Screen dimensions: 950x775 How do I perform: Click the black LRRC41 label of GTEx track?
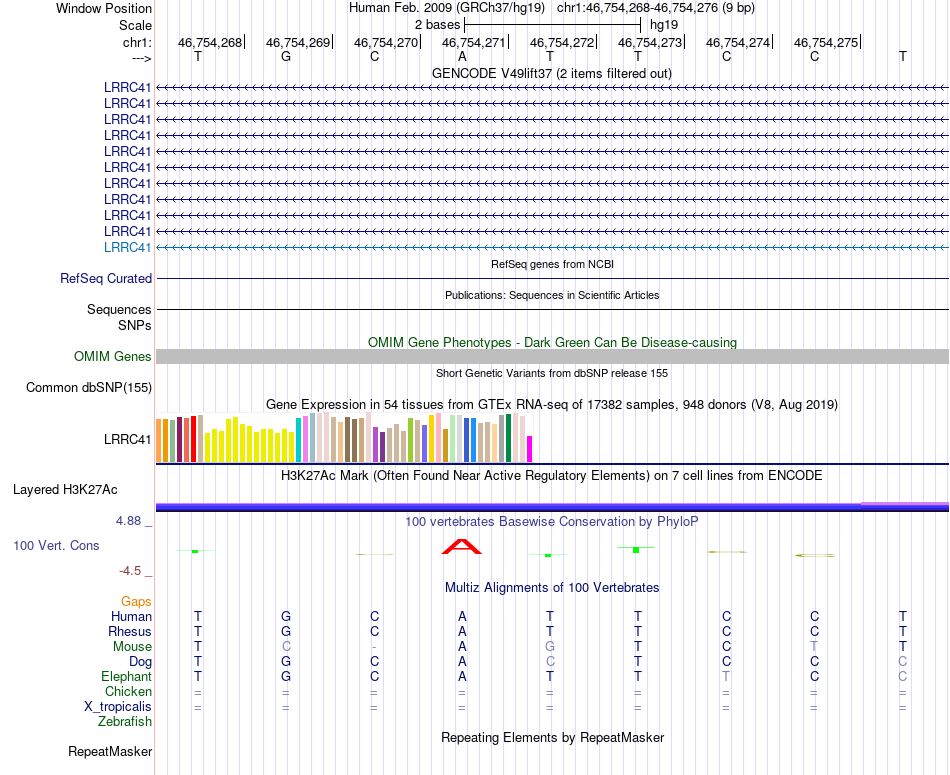tap(127, 439)
